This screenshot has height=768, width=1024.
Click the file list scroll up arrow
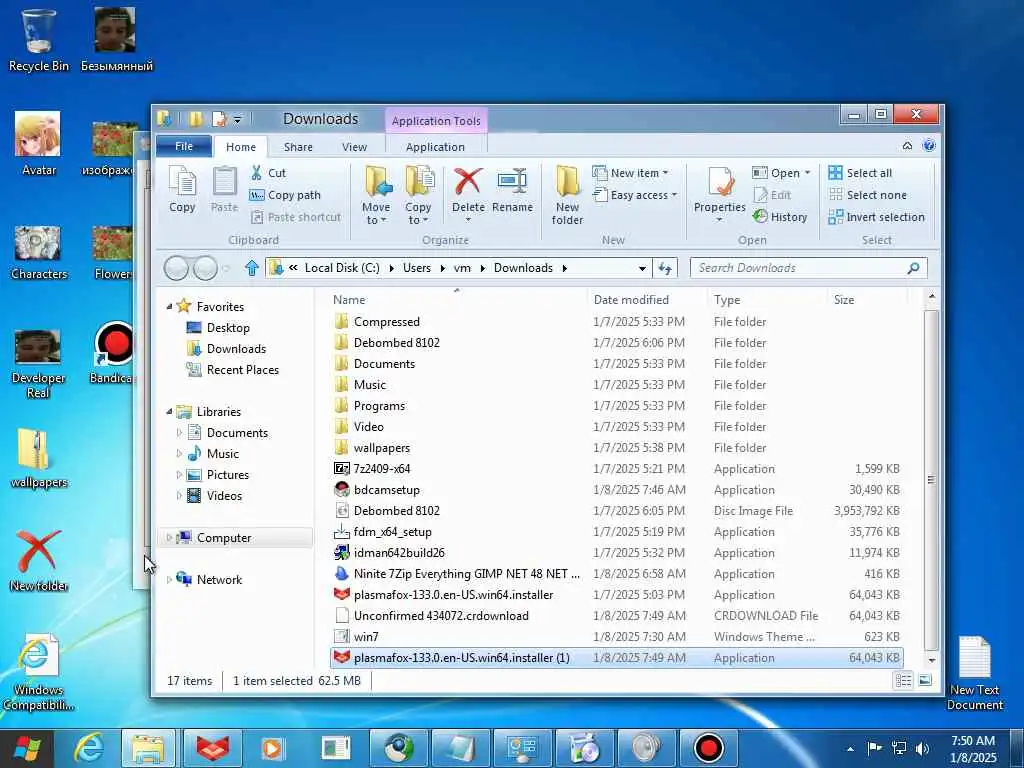pos(931,296)
